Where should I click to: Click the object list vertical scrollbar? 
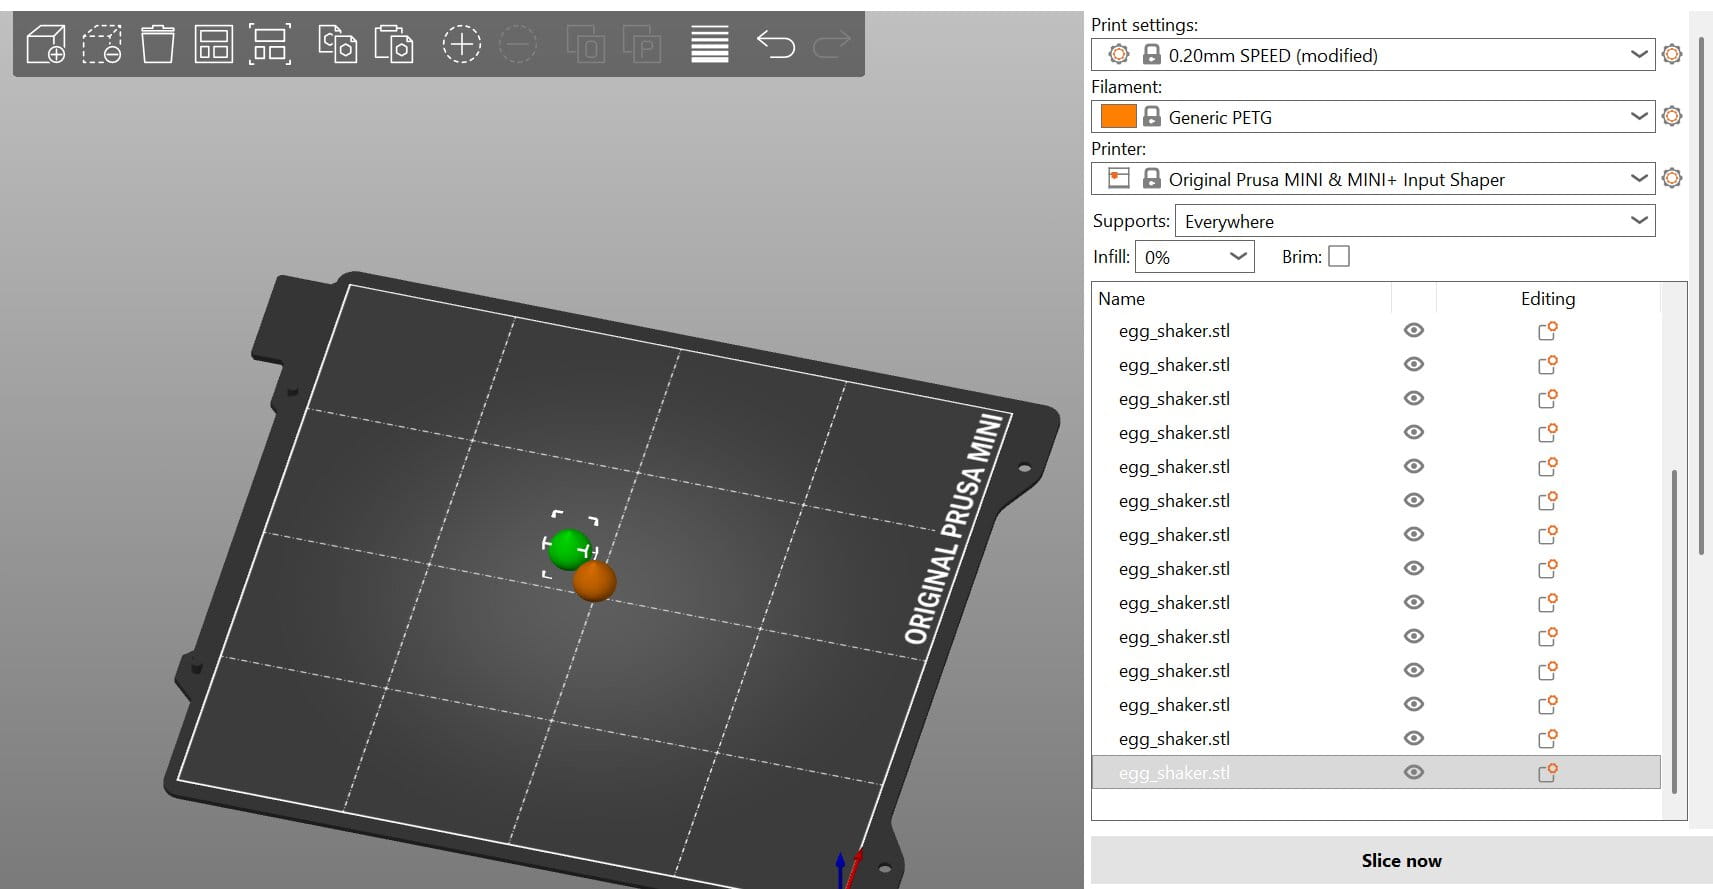[1673, 630]
